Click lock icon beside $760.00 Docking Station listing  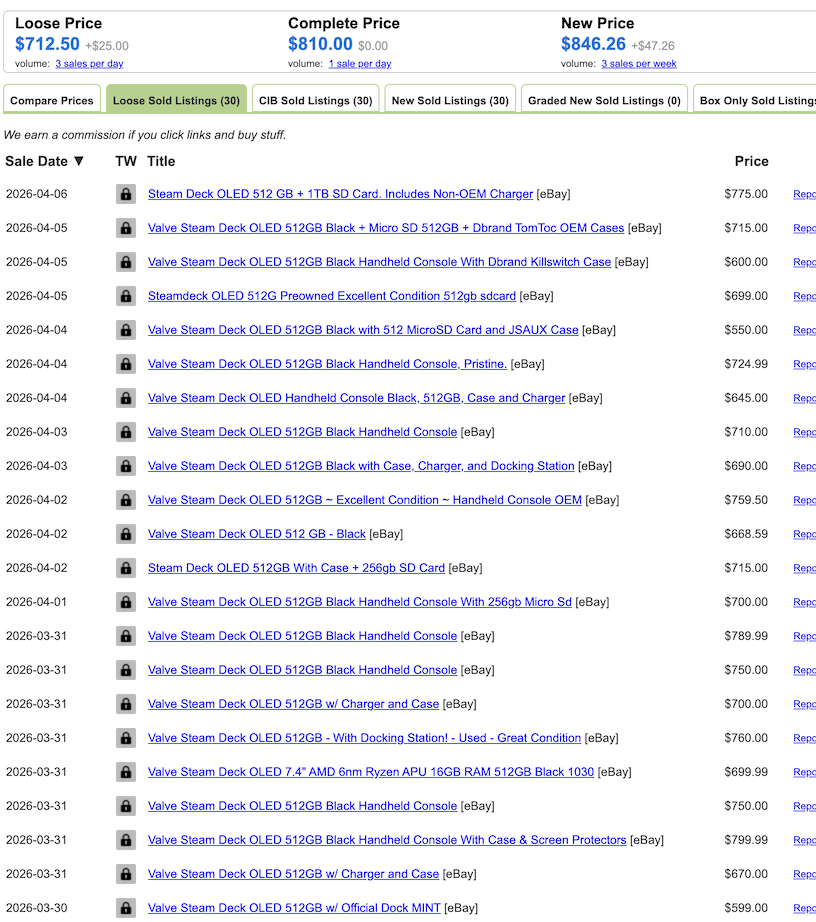point(126,738)
